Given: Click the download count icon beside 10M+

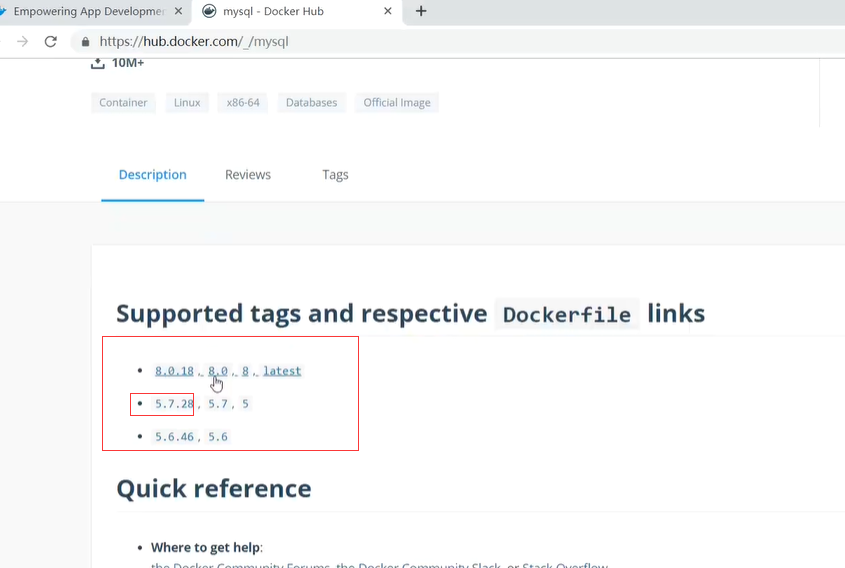Looking at the screenshot, I should coord(98,63).
